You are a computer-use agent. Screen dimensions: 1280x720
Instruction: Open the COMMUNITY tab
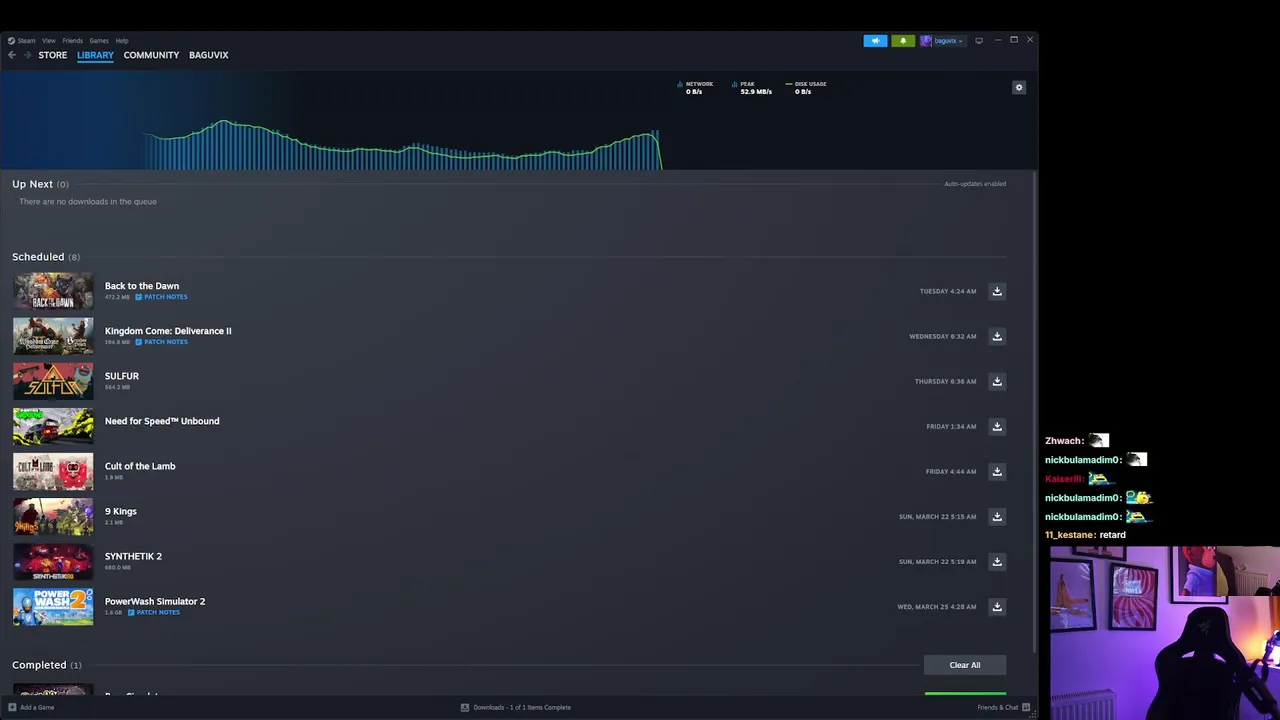[x=151, y=55]
